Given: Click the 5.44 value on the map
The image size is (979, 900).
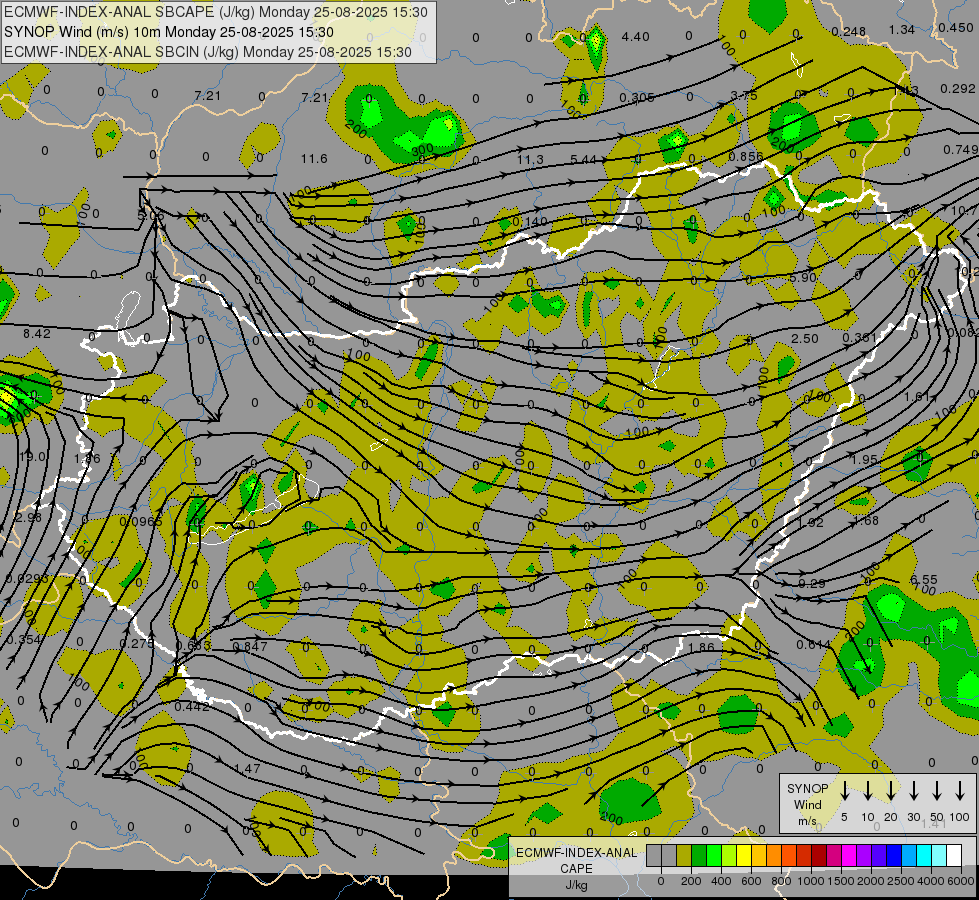Looking at the screenshot, I should (583, 160).
